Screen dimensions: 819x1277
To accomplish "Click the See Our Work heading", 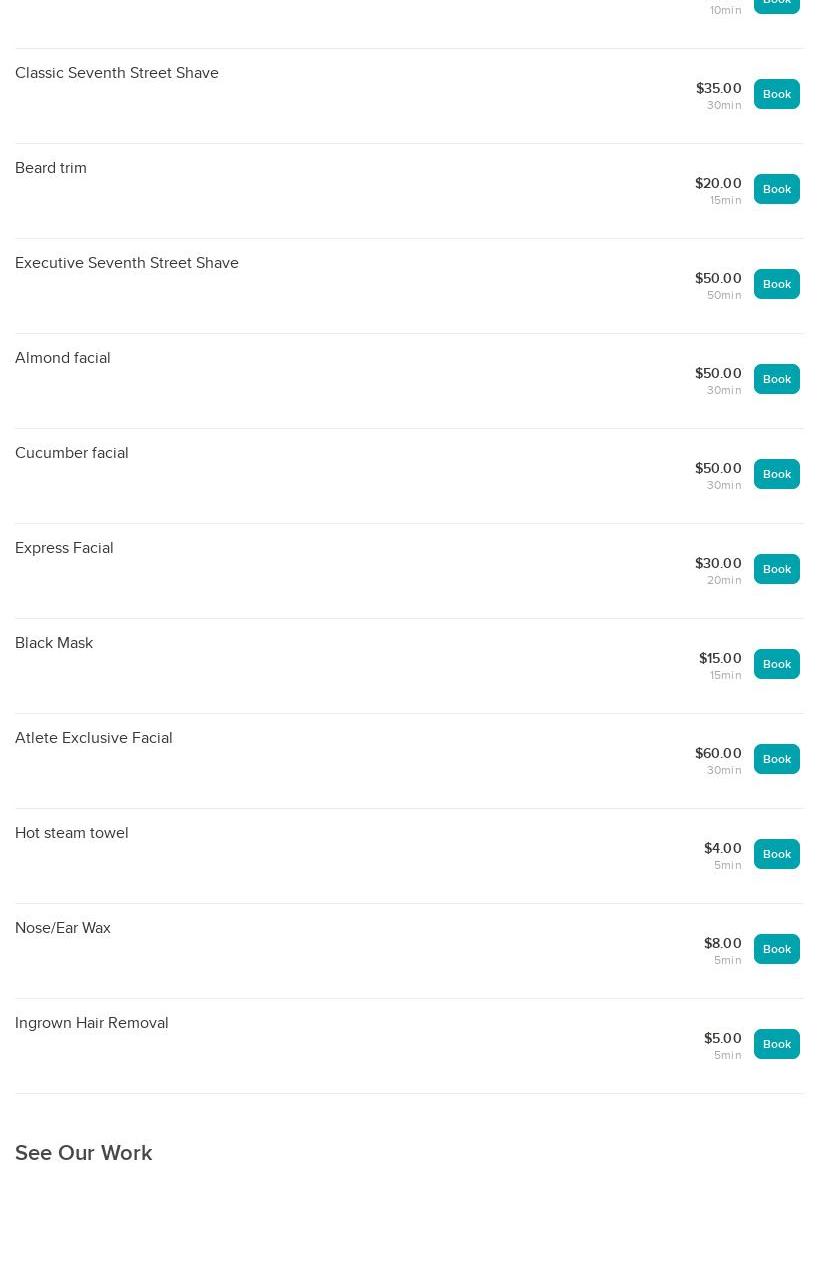I will tap(84, 1153).
